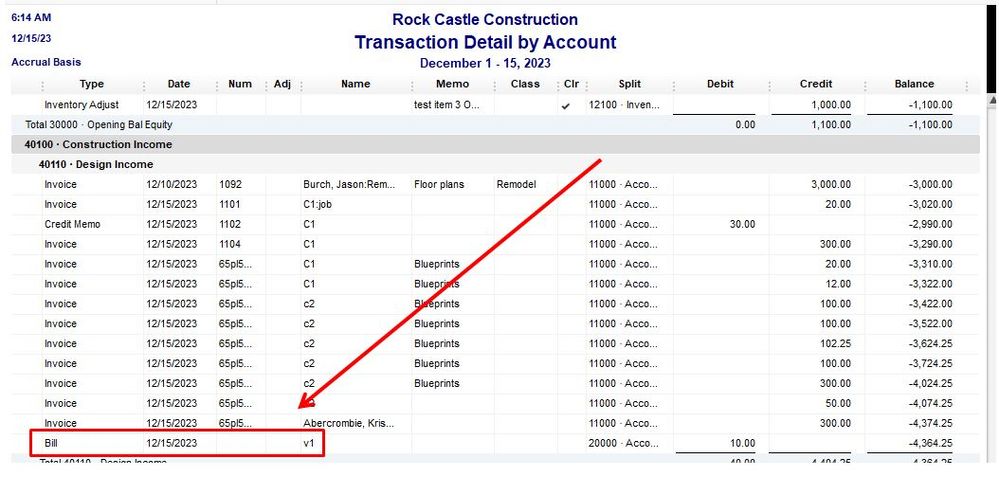This screenshot has height=481, width=999.
Task: Click the -4,024.25 balance value
Action: tap(930, 384)
